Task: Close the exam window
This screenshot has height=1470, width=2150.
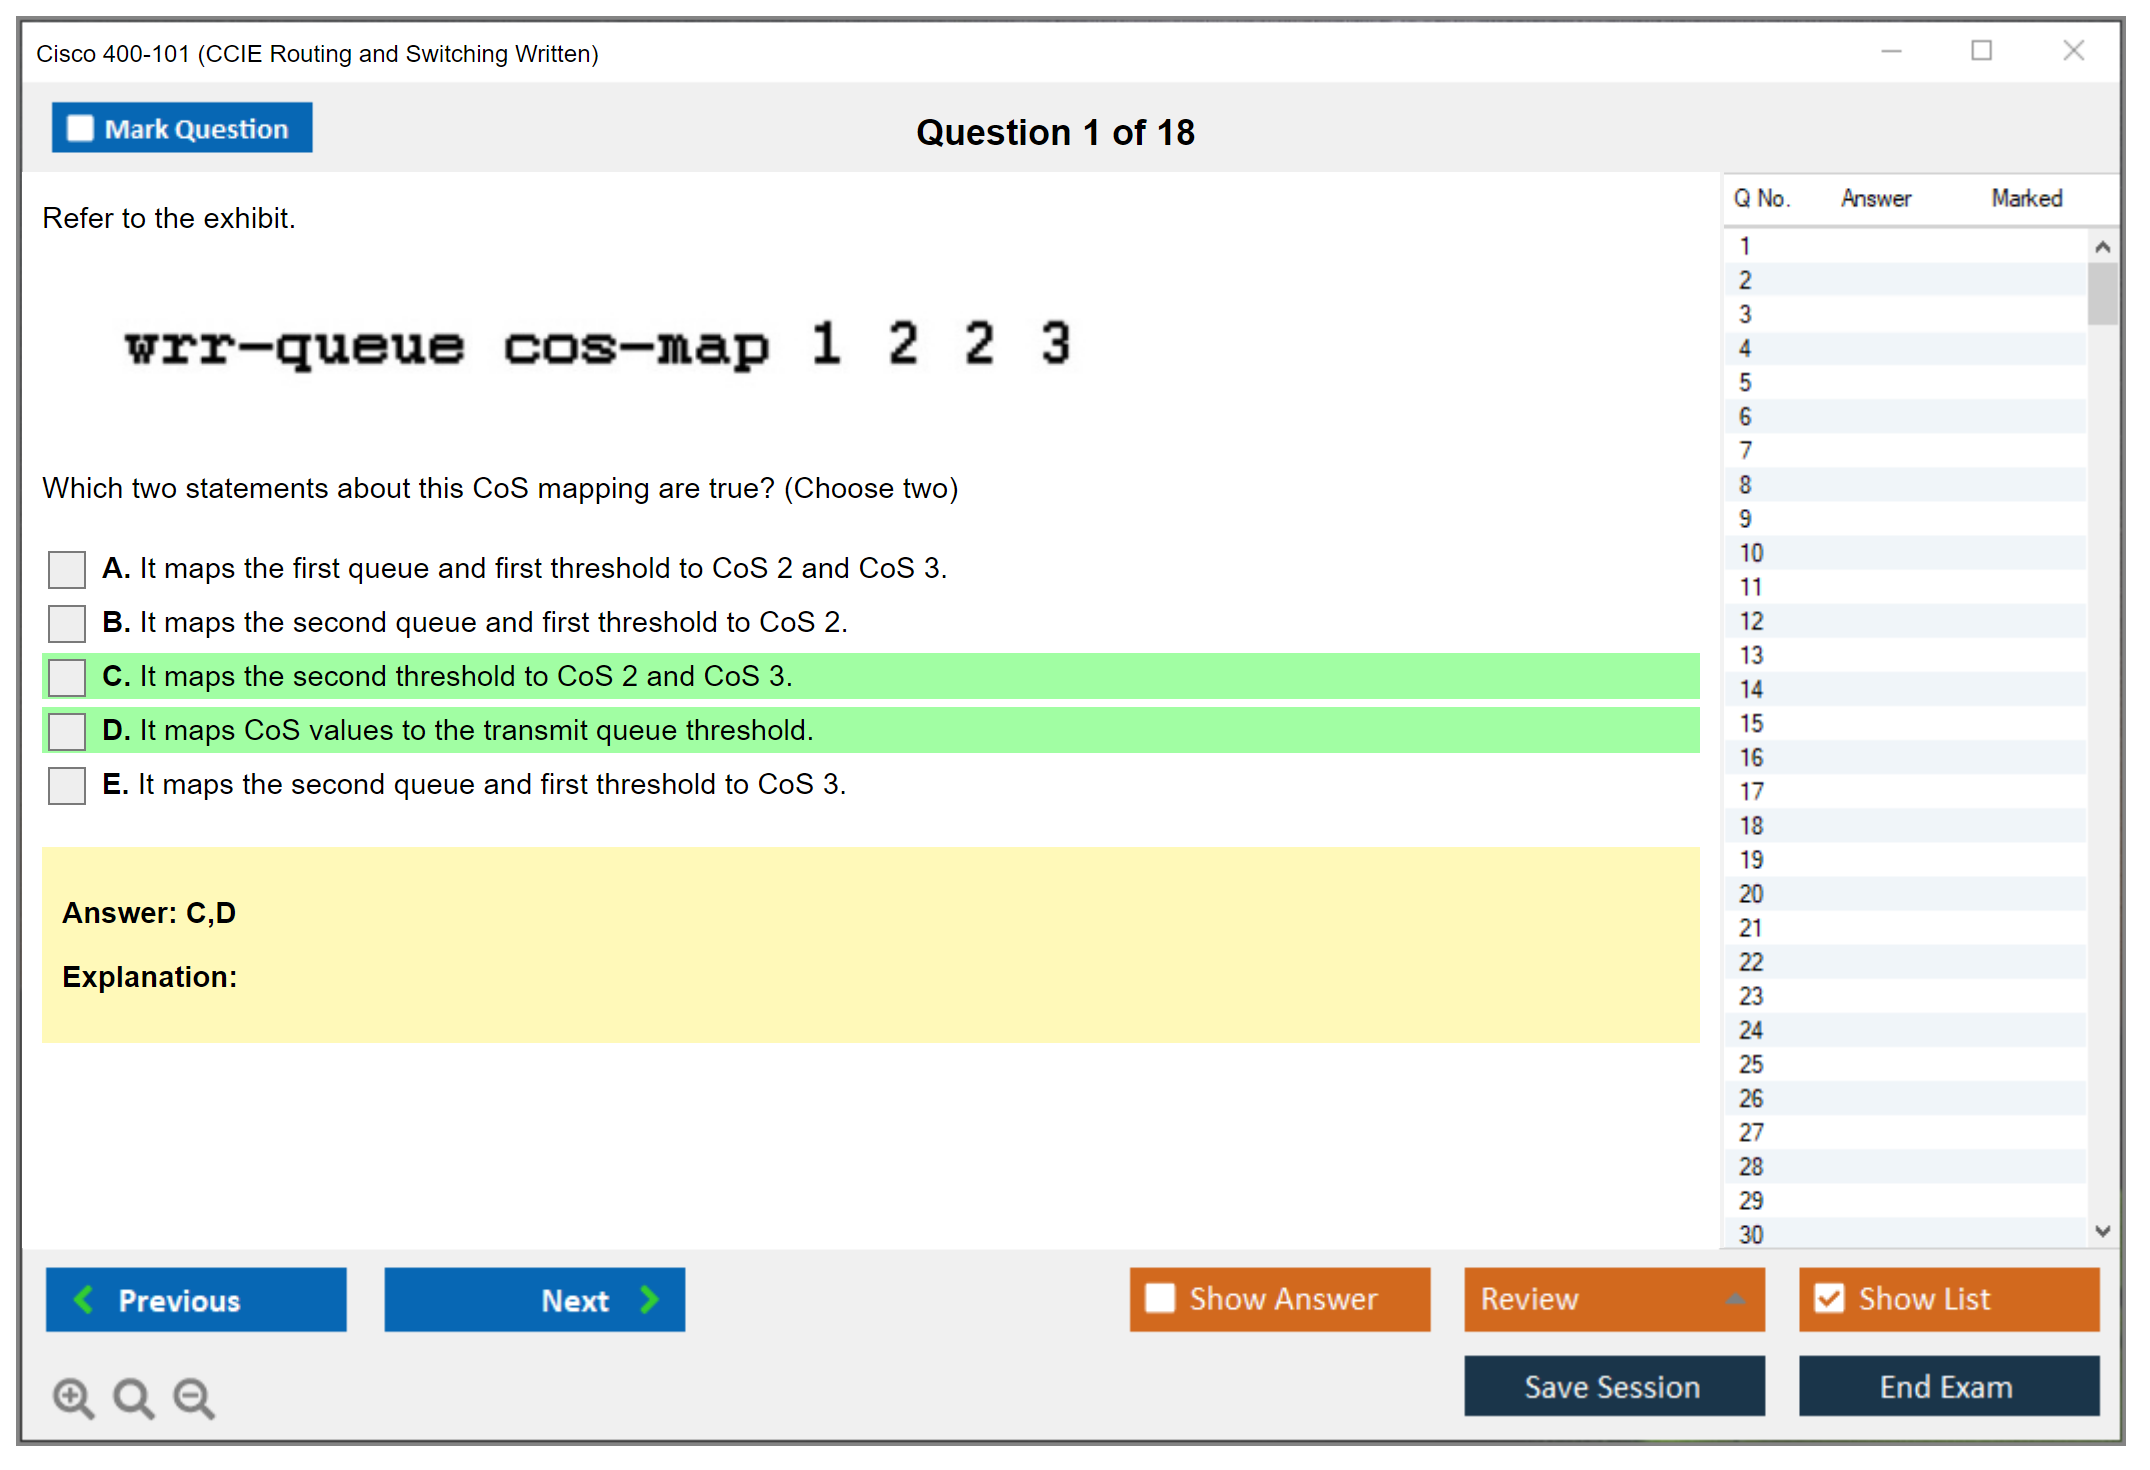Action: click(2073, 51)
